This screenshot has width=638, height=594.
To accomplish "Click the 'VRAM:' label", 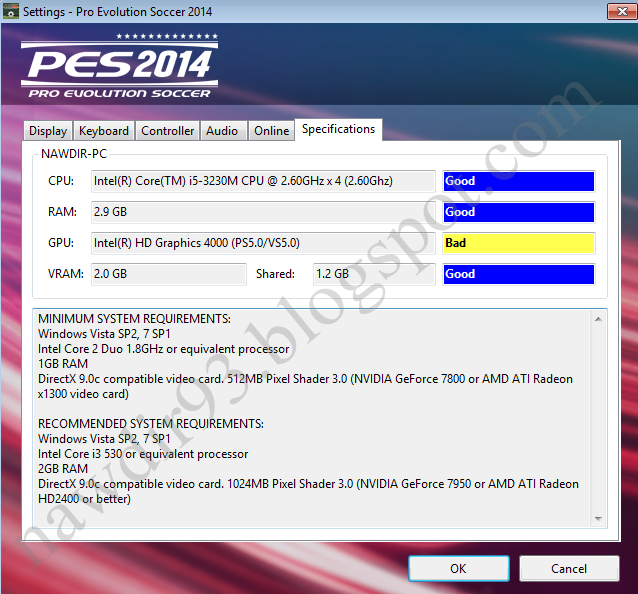I will coord(66,274).
